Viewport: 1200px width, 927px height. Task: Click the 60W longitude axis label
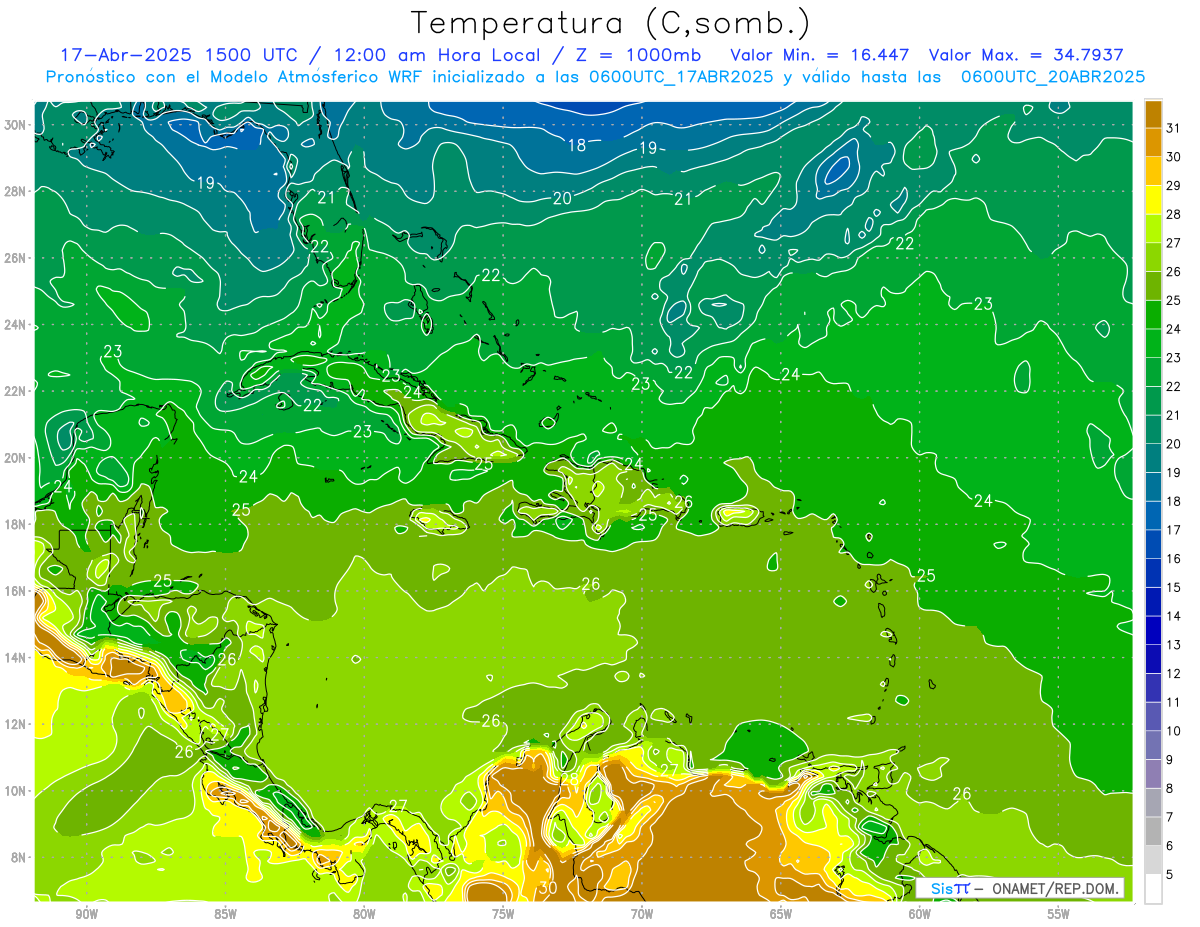920,914
